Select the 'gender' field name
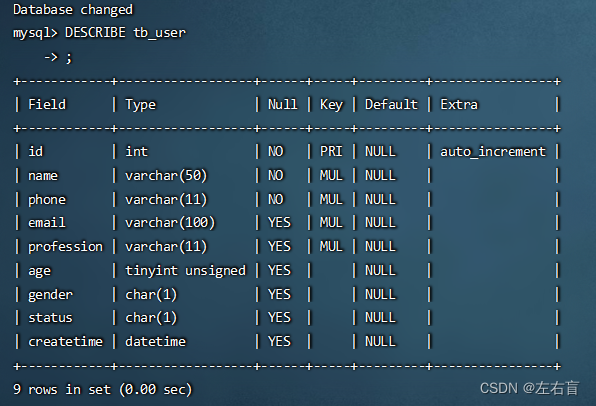Screen dimensions: 596x406 [51, 295]
